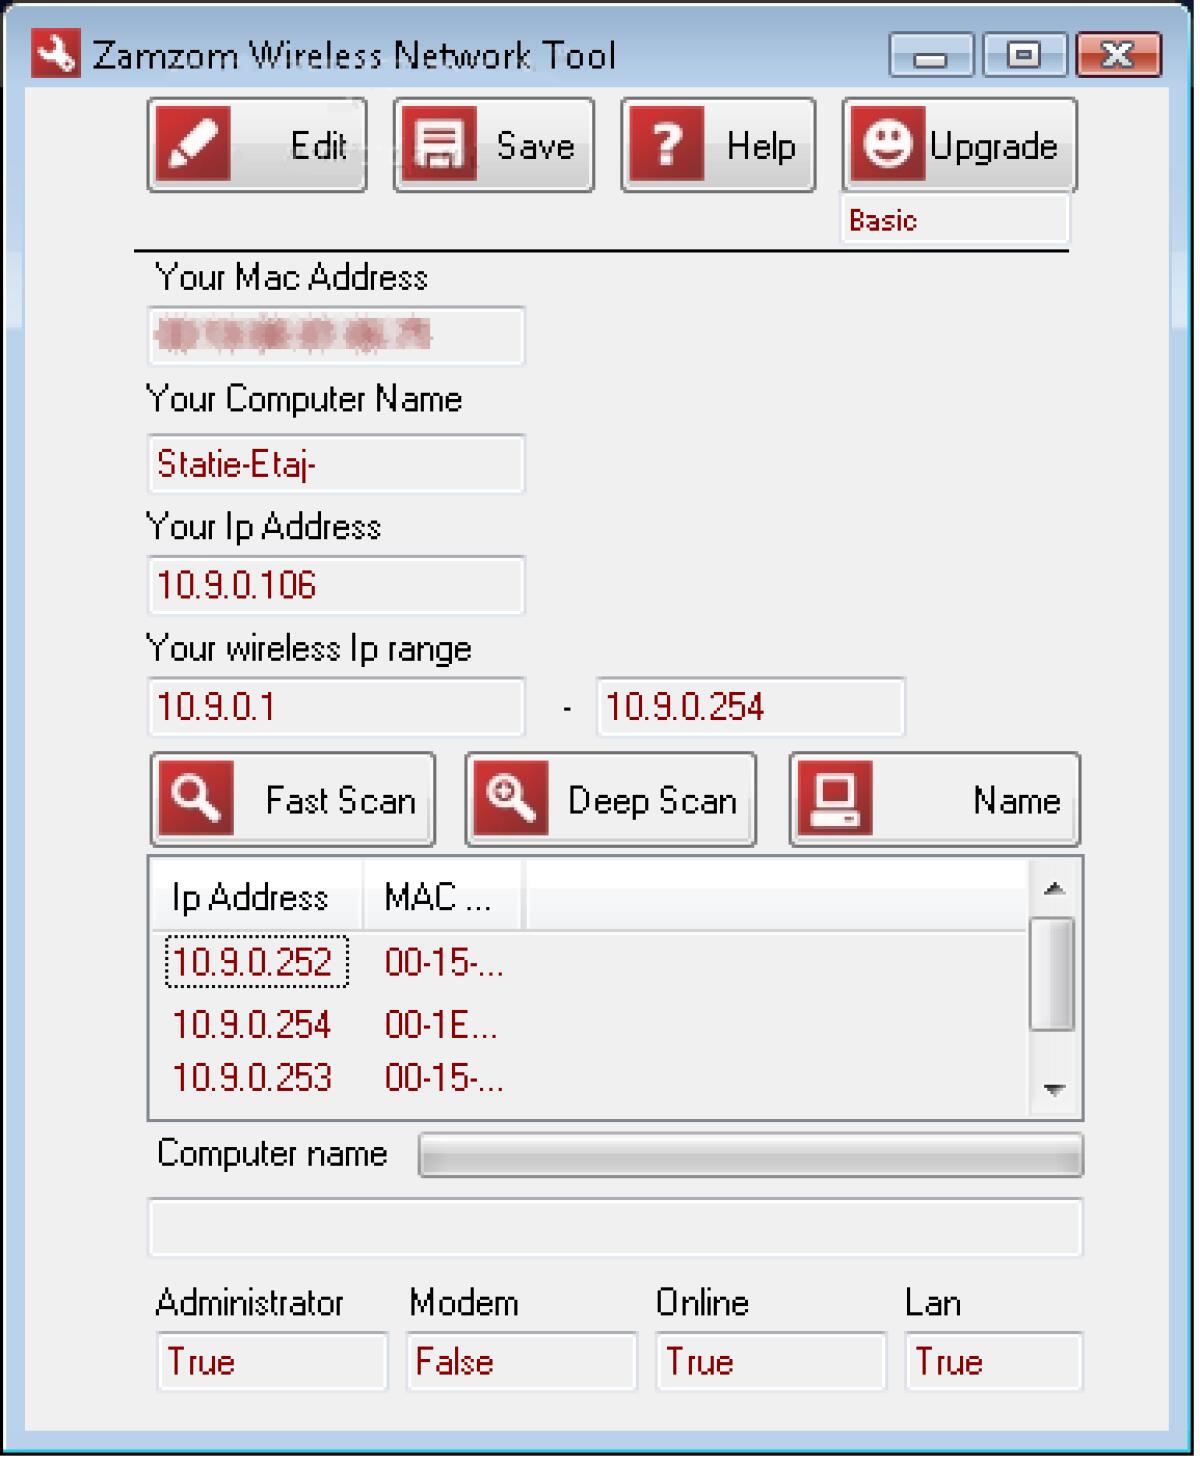1200x1465 pixels.
Task: Click the empty field under Computer name
Action: click(615, 1227)
